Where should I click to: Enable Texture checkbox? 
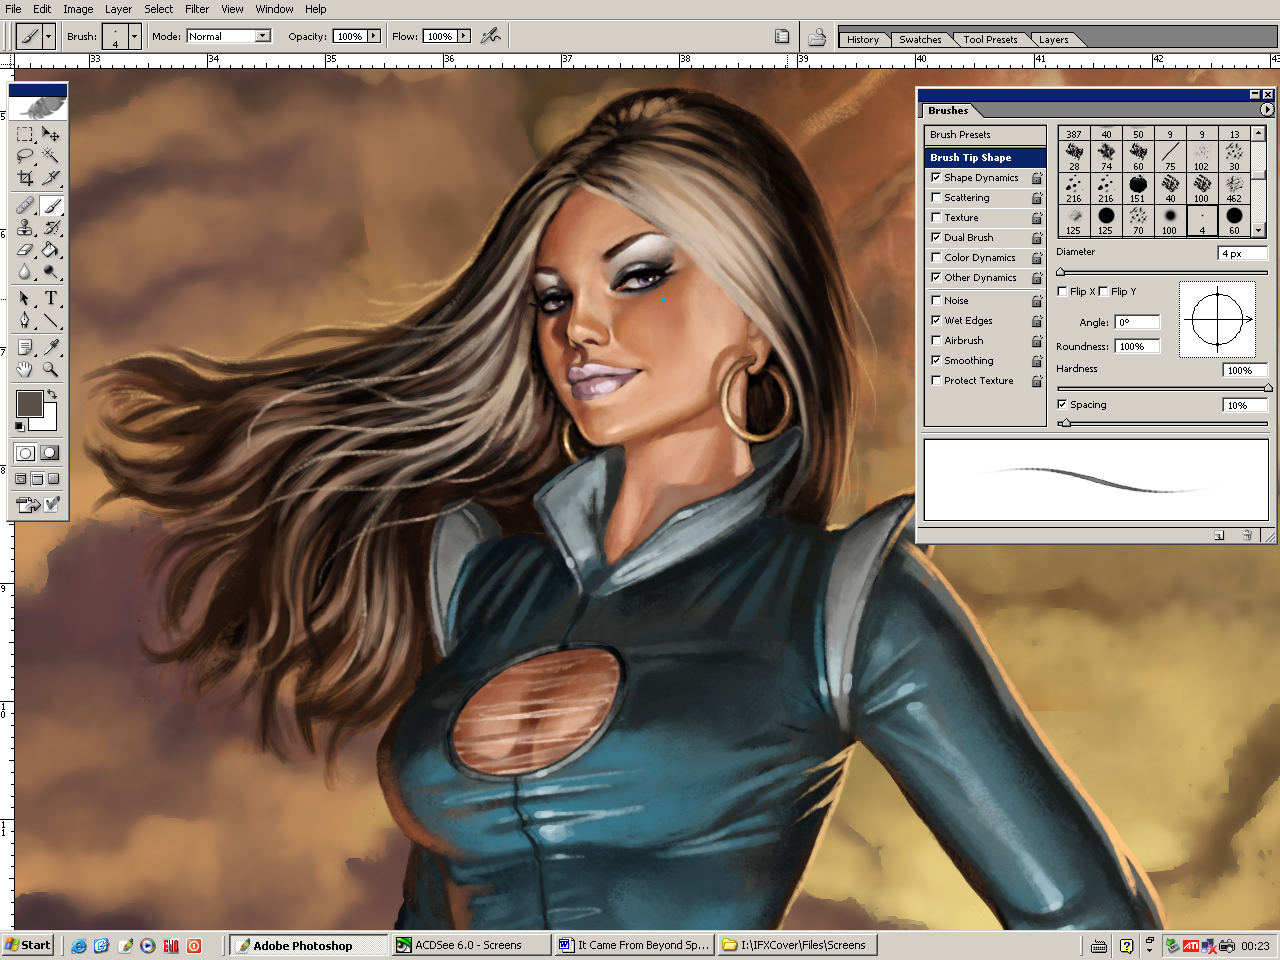936,217
